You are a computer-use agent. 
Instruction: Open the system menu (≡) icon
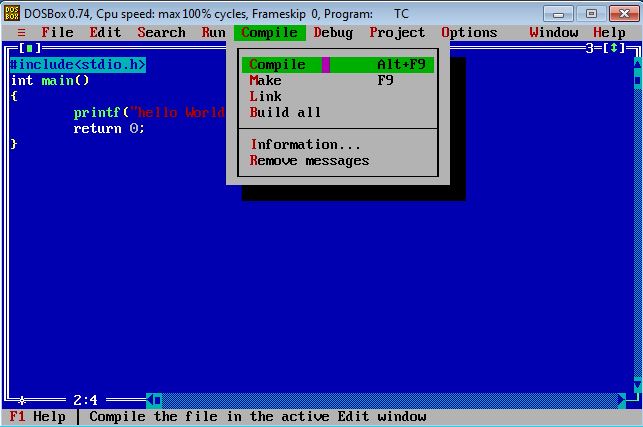pyautogui.click(x=21, y=33)
